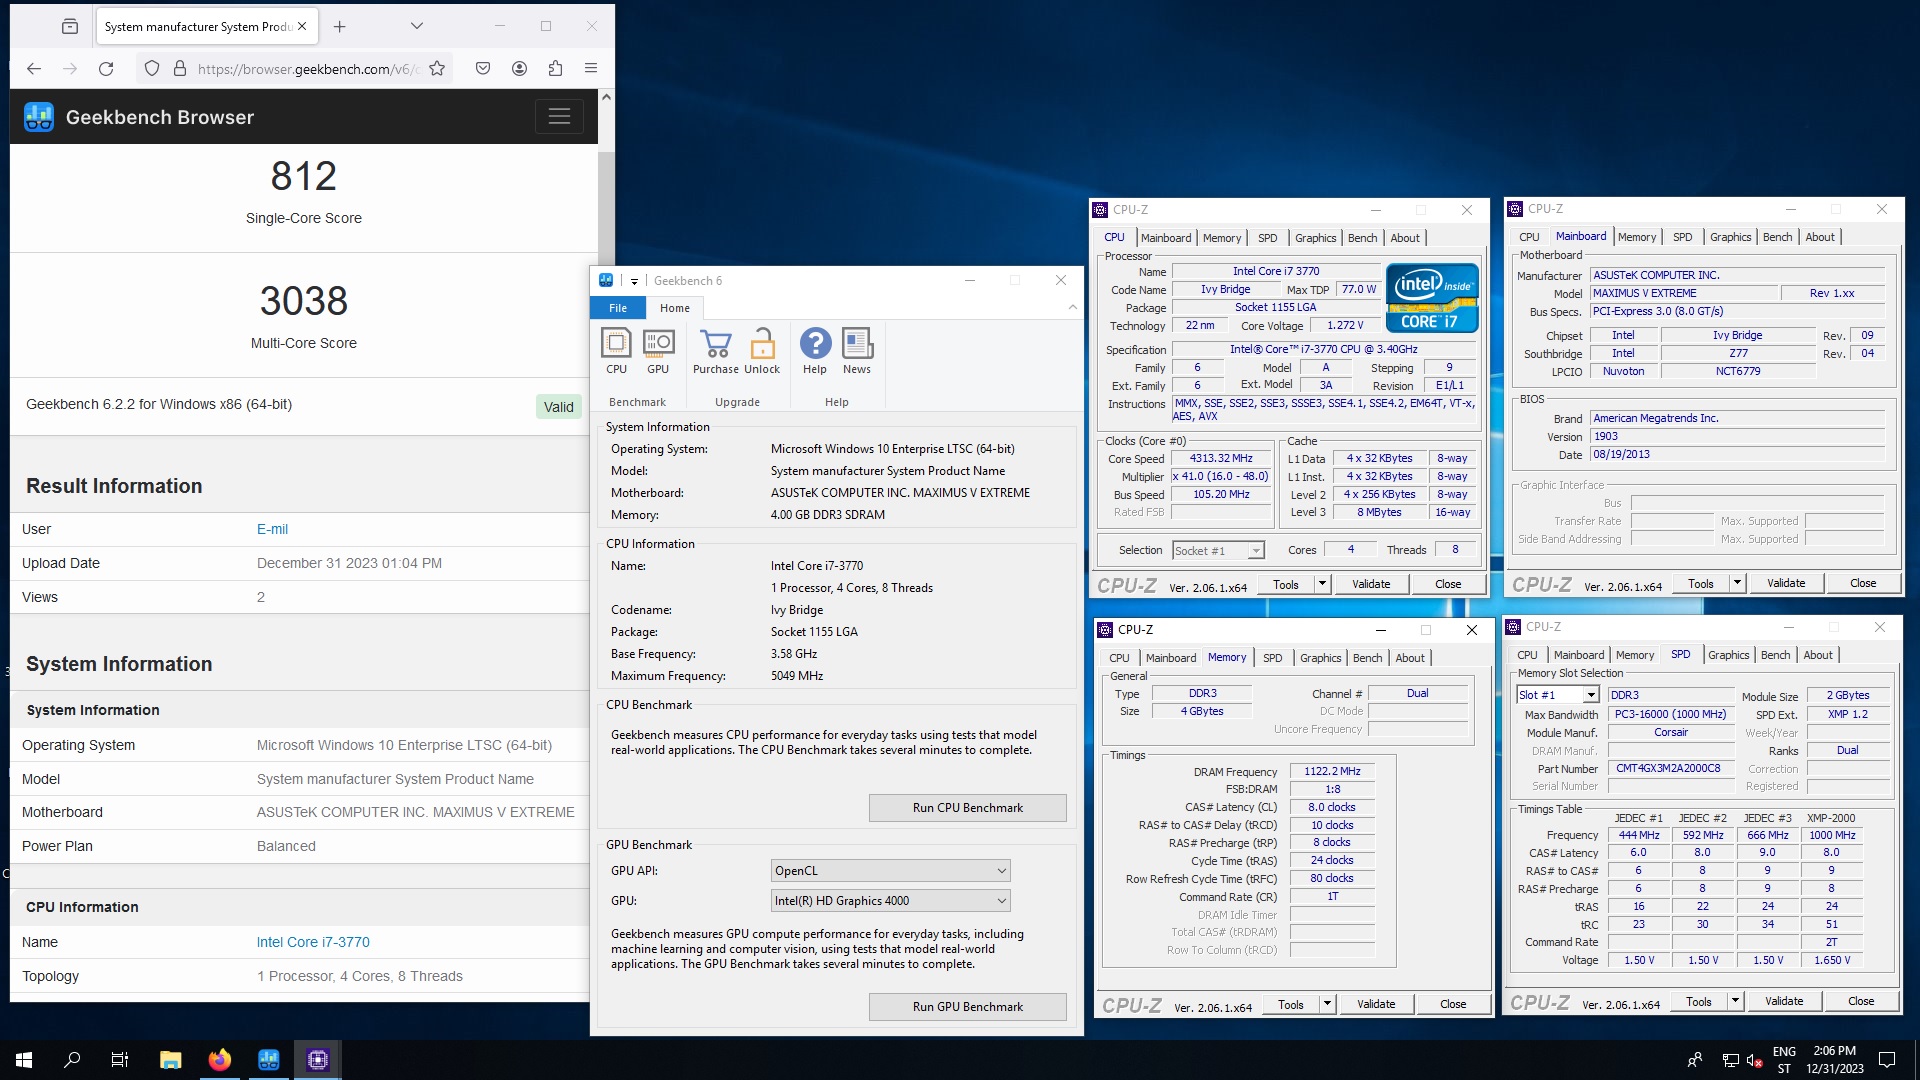1920x1080 pixels.
Task: Open the GPU API OpenCL dropdown
Action: (891, 871)
